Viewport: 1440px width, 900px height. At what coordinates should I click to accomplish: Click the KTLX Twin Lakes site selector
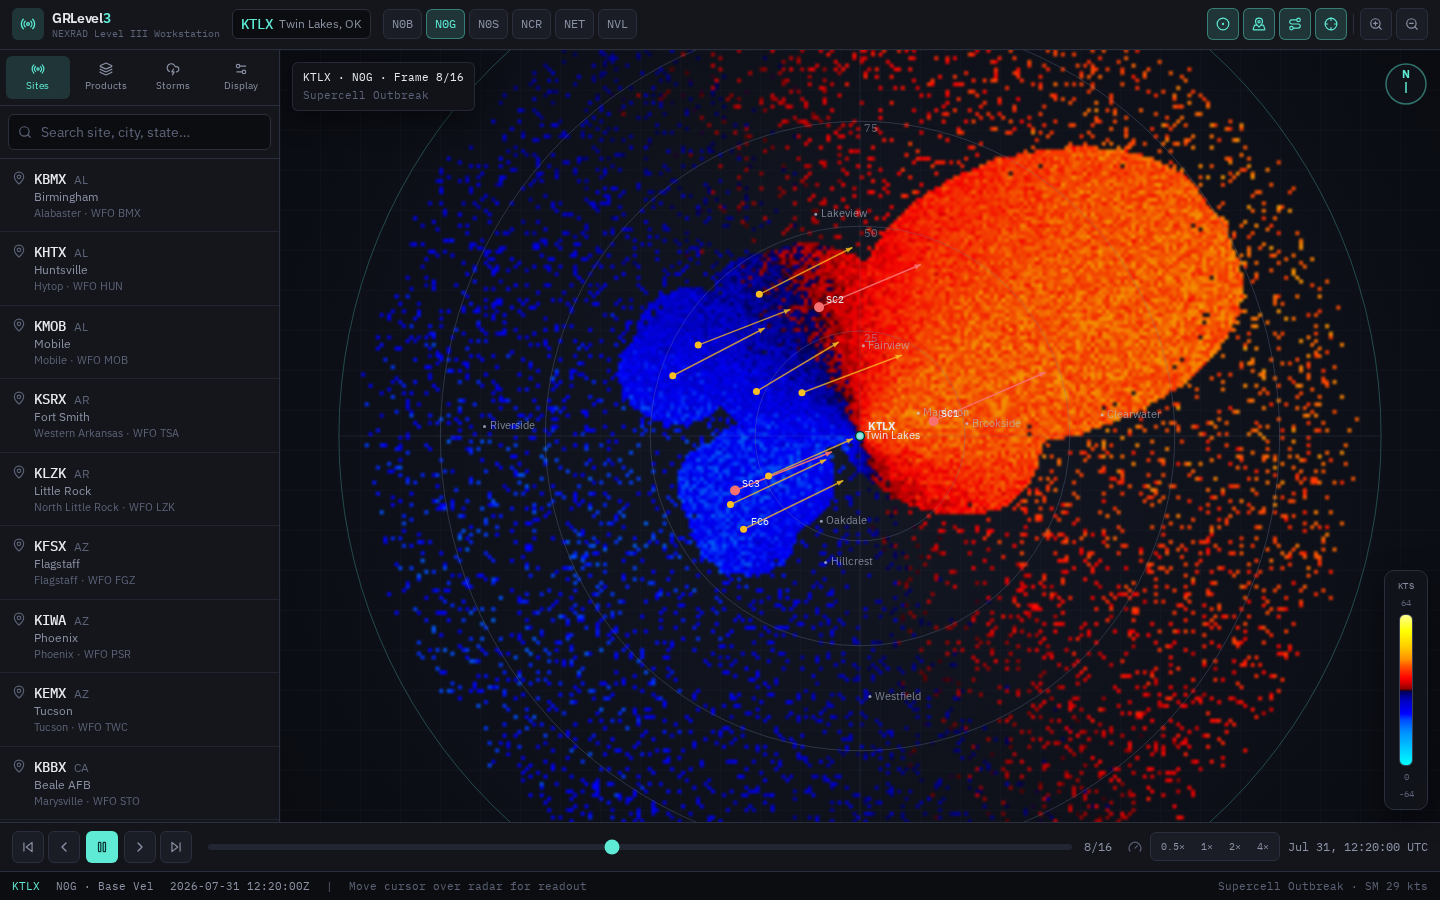pos(301,24)
